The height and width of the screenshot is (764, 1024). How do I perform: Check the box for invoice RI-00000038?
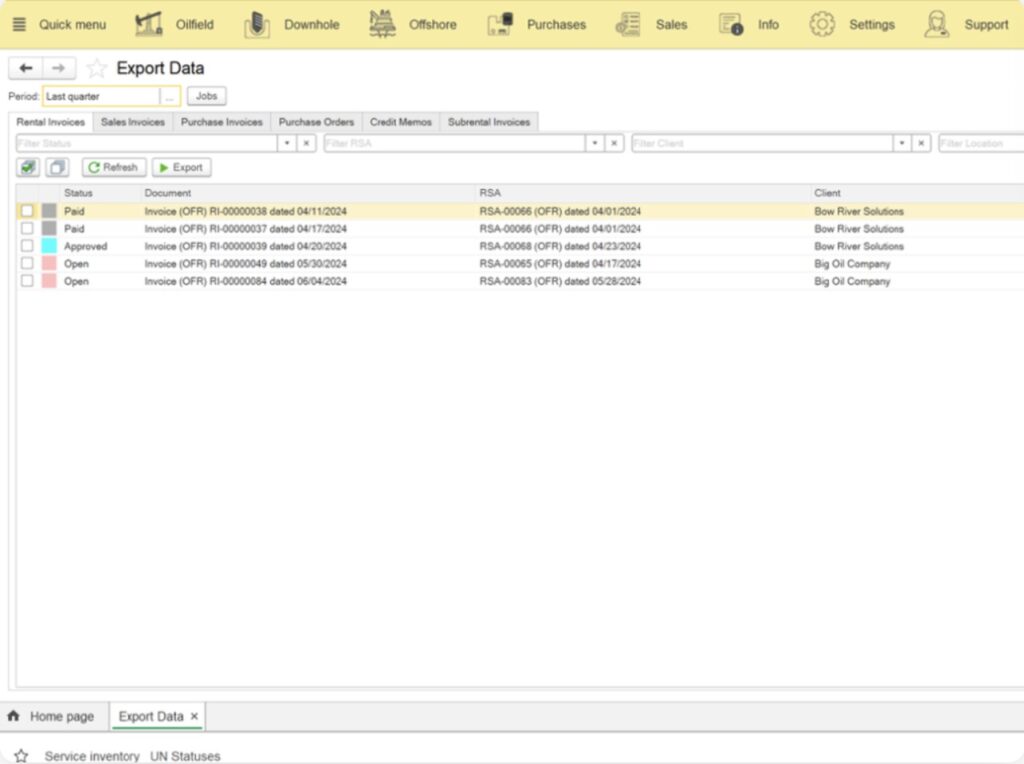(27, 211)
